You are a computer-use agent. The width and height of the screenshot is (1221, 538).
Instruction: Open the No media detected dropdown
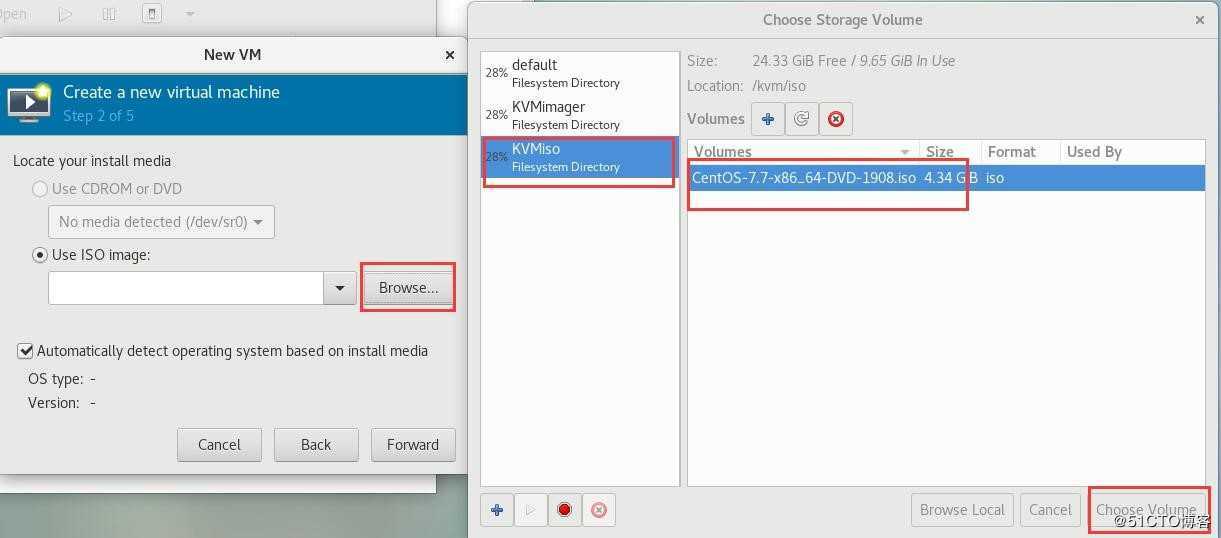tap(161, 222)
